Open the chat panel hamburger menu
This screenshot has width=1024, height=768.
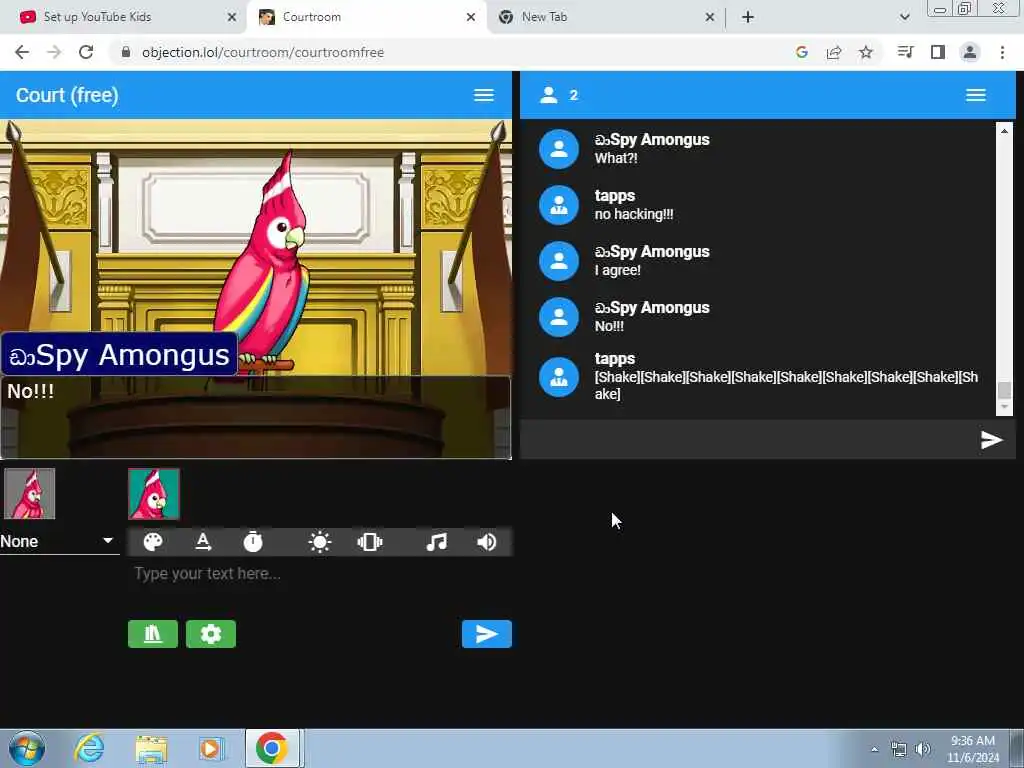coord(976,95)
